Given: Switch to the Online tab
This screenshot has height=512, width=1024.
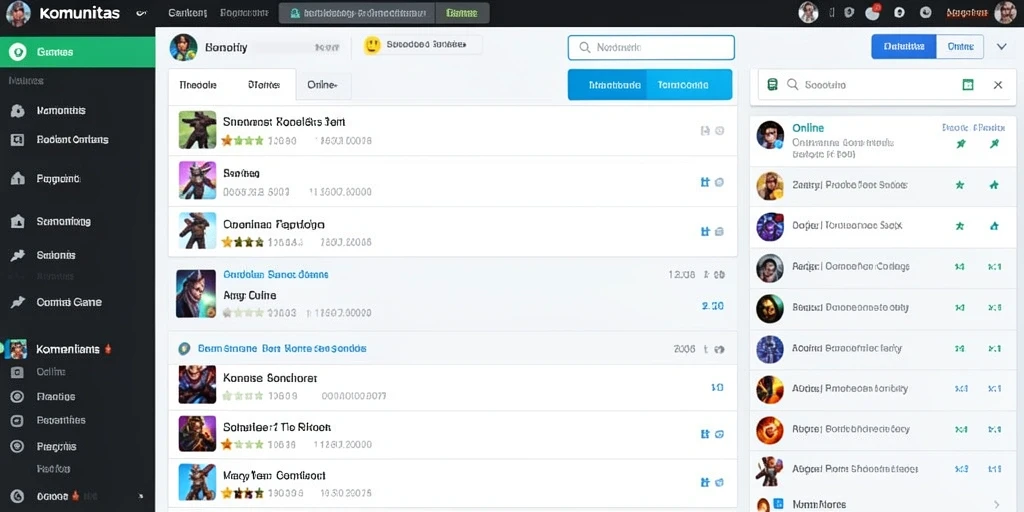Looking at the screenshot, I should pyautogui.click(x=323, y=85).
